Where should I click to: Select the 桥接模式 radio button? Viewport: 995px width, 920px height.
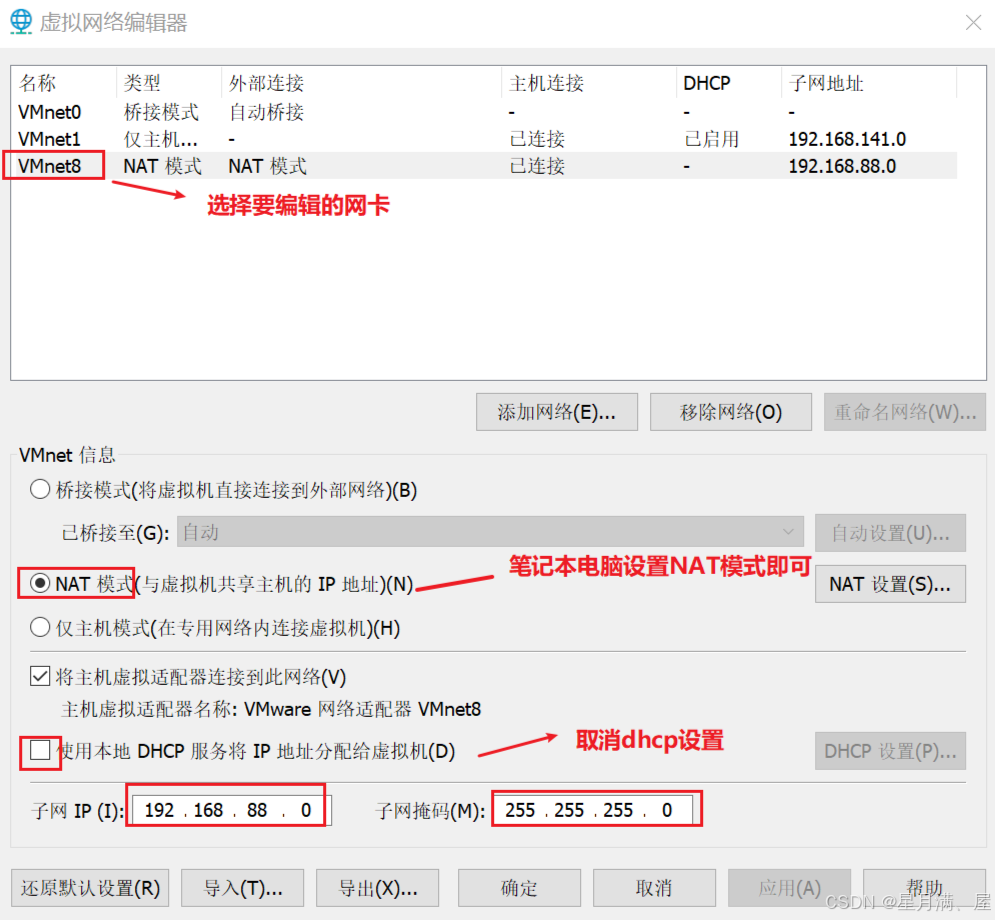40,490
